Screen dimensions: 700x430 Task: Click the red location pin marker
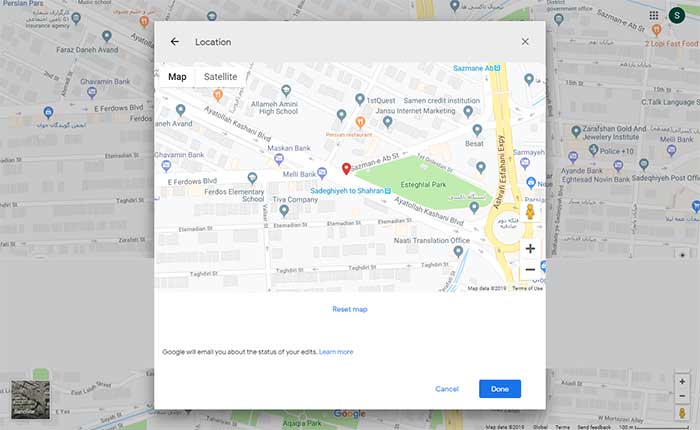346,169
